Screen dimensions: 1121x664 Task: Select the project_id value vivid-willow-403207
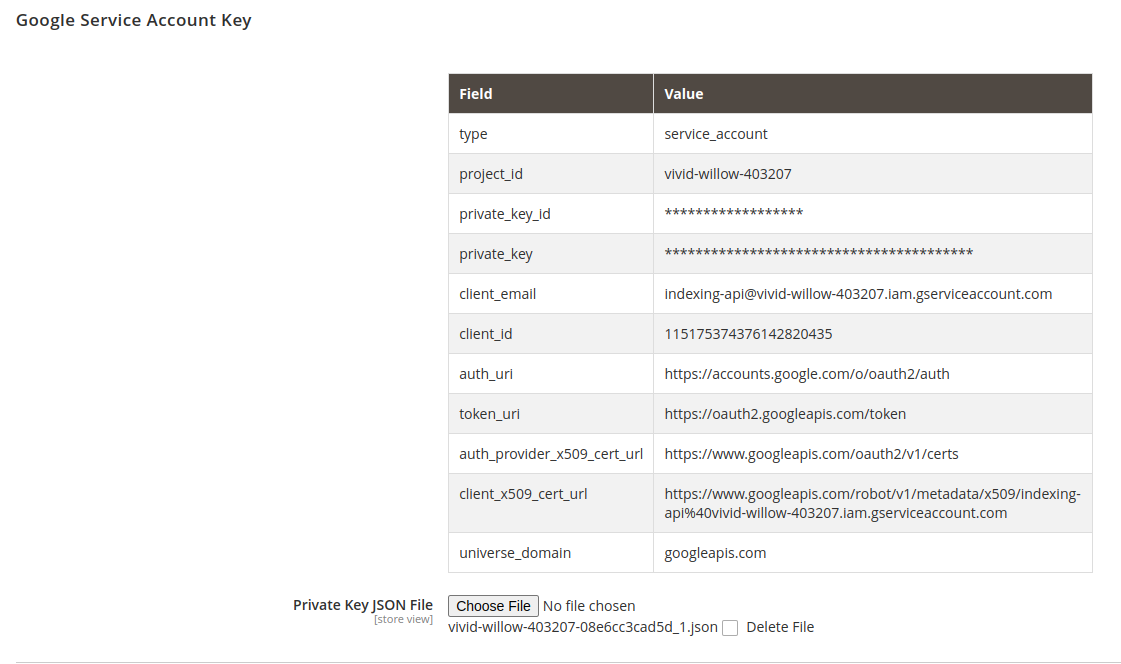click(x=728, y=174)
